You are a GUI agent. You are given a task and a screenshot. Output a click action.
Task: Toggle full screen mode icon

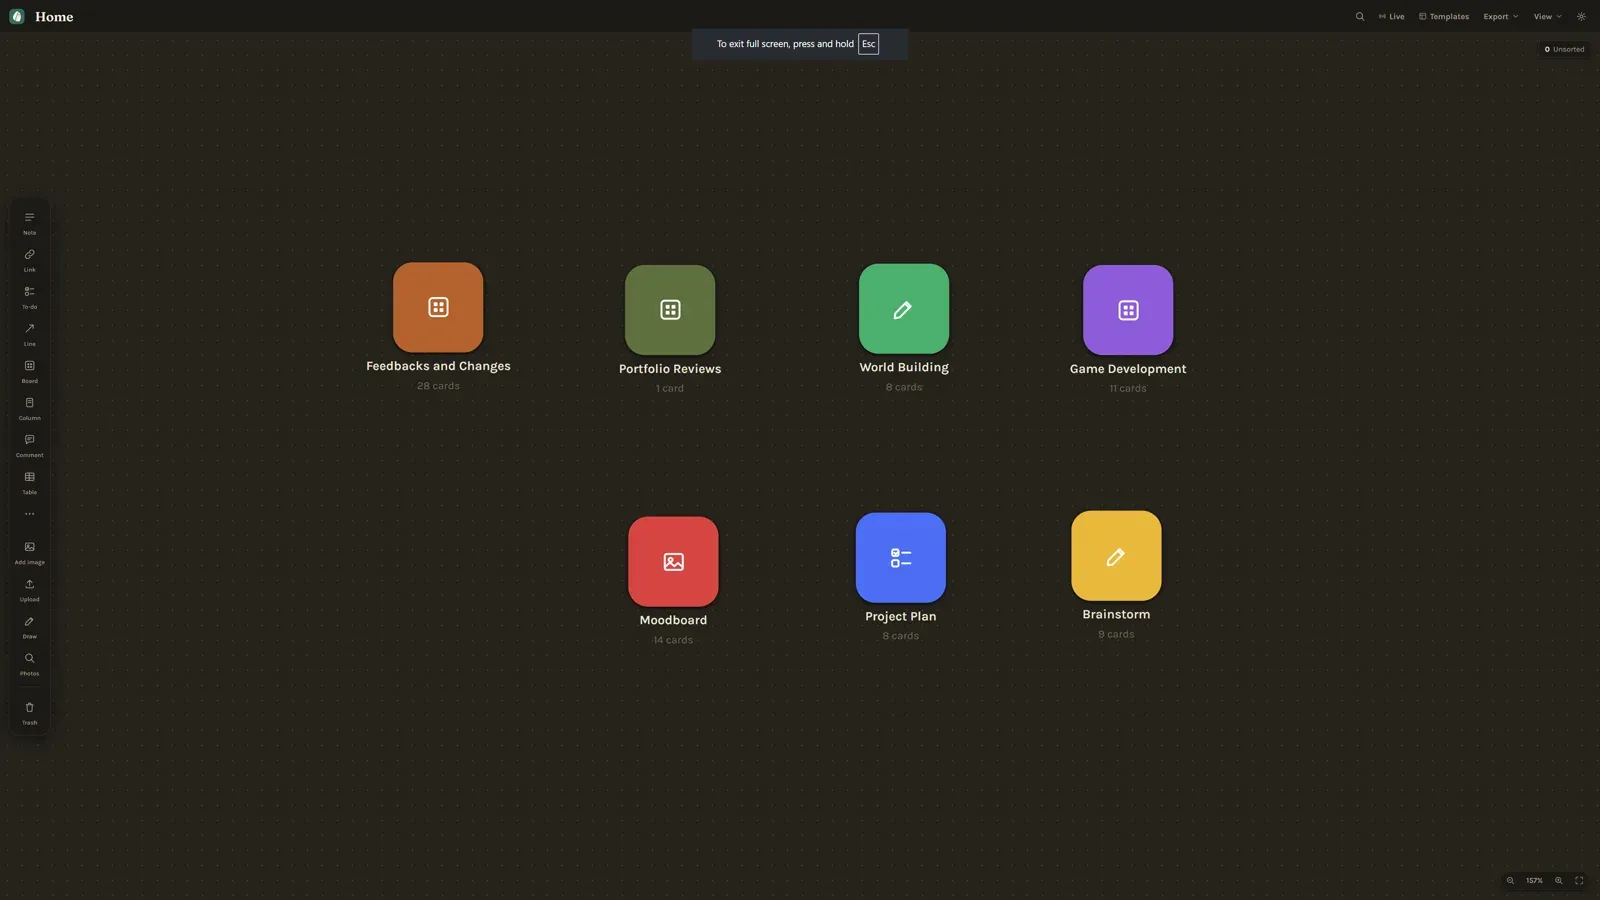[1579, 881]
